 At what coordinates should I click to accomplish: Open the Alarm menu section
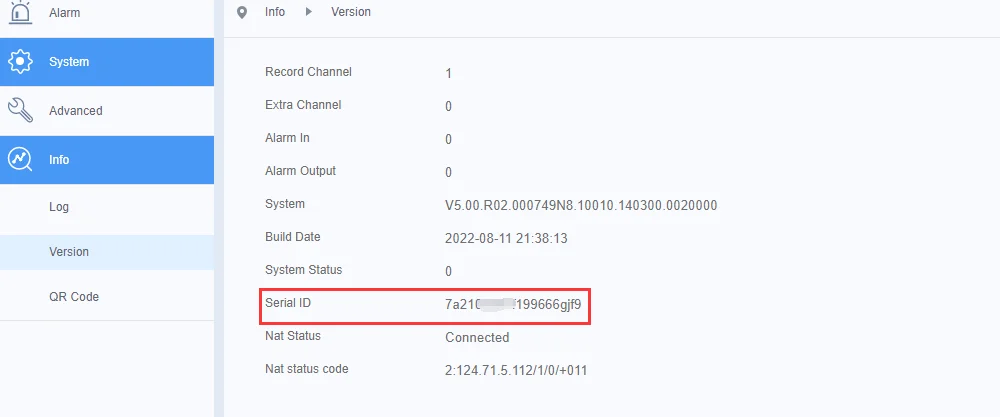click(x=107, y=13)
